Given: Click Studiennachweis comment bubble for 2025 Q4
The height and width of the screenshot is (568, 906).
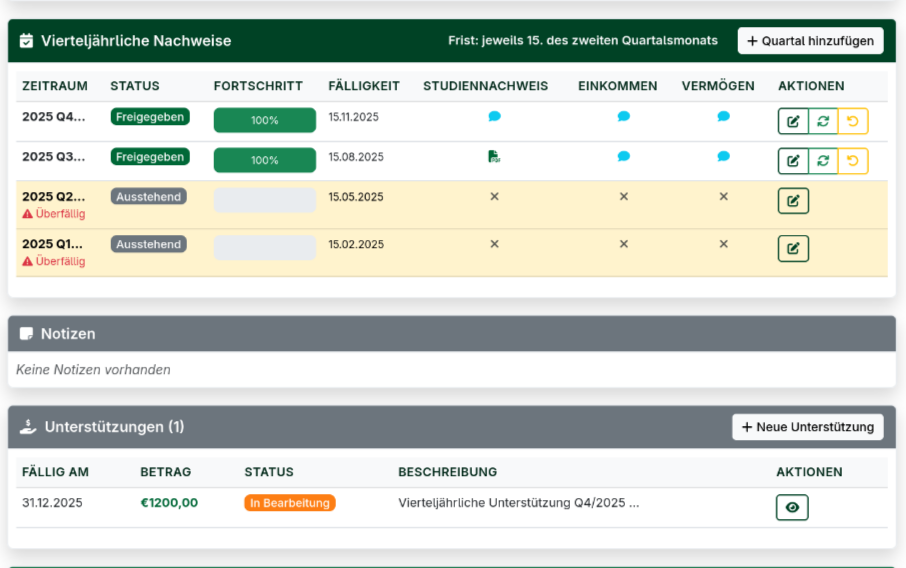Looking at the screenshot, I should (x=494, y=117).
